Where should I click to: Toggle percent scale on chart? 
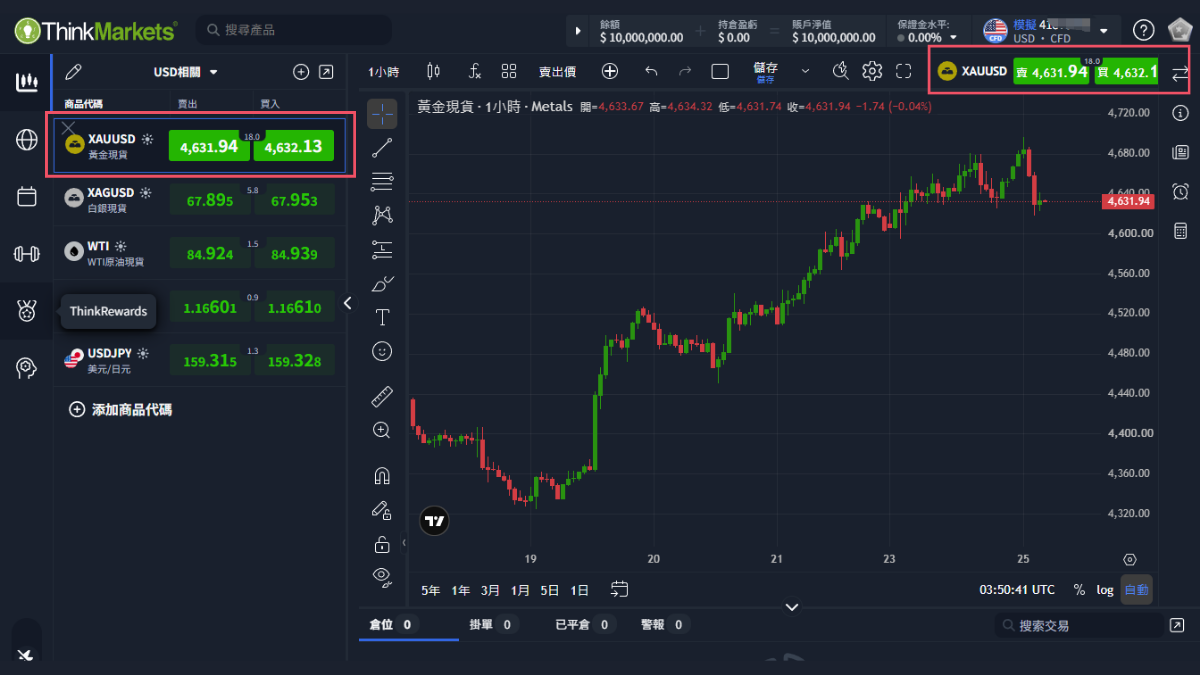[1079, 590]
